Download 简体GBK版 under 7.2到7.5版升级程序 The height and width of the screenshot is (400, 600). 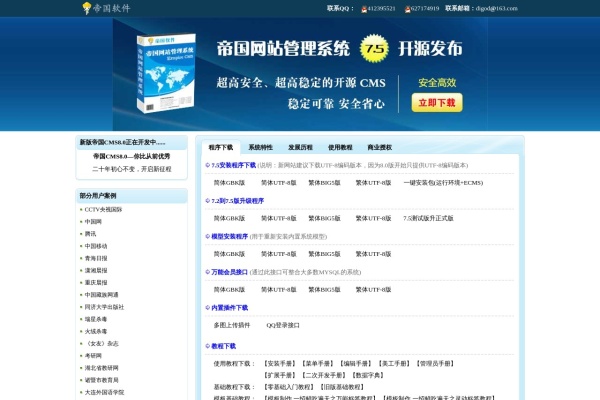coord(229,218)
